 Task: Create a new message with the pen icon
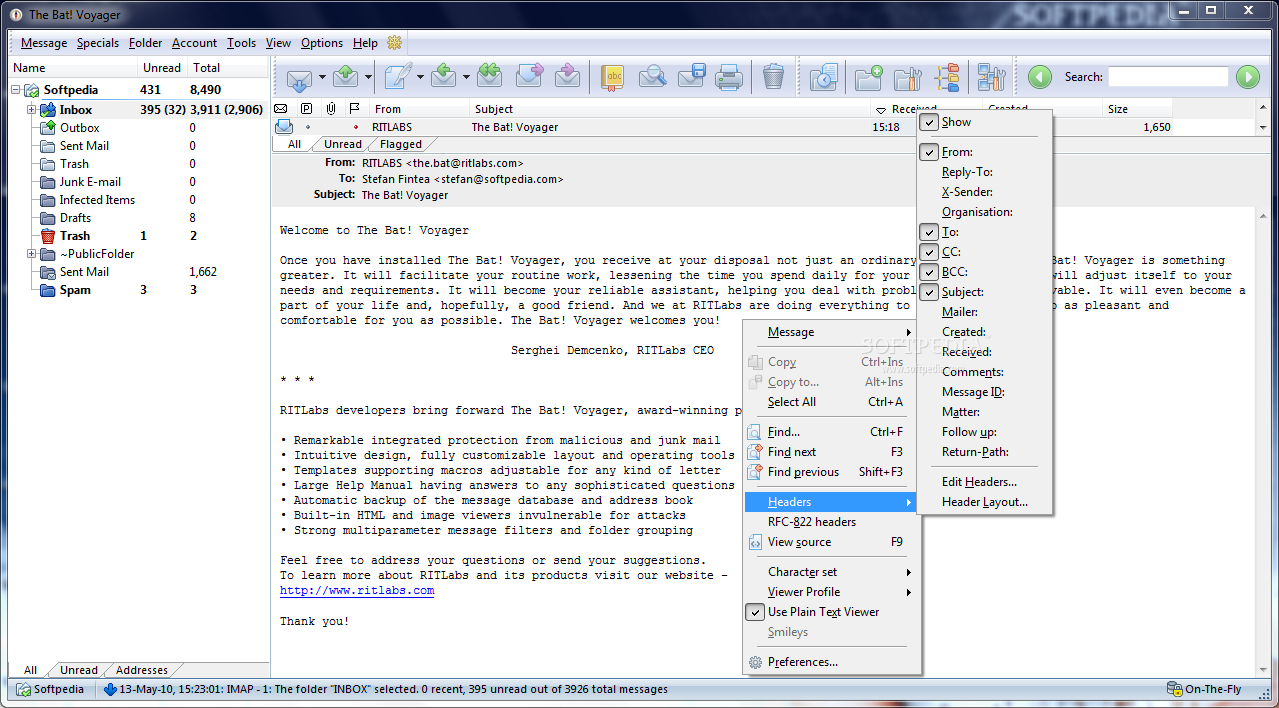click(x=398, y=77)
